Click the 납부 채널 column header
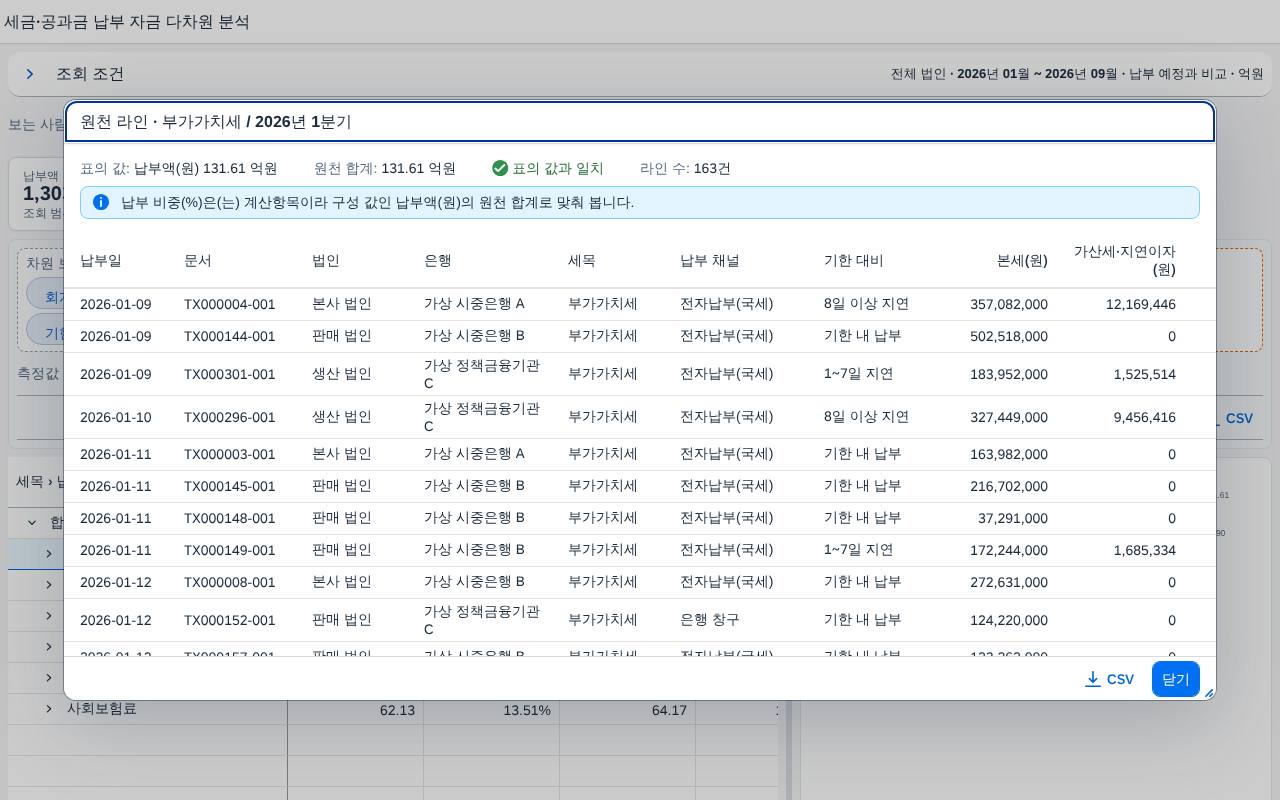Screen dimensions: 1280x800 click(710, 260)
